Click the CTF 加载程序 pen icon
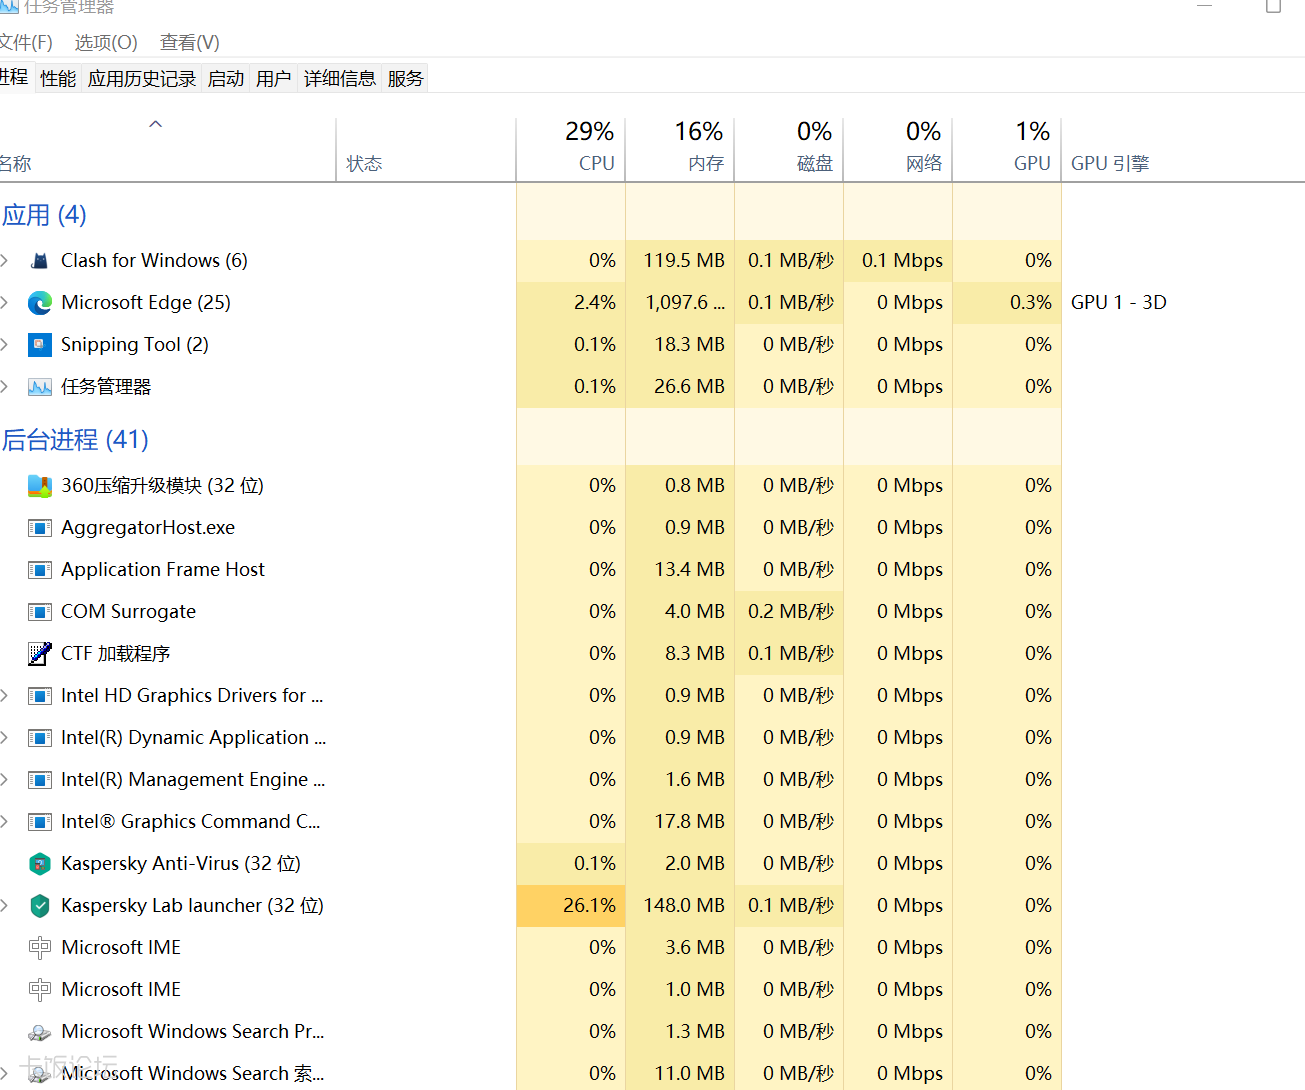1305x1090 pixels. [40, 654]
